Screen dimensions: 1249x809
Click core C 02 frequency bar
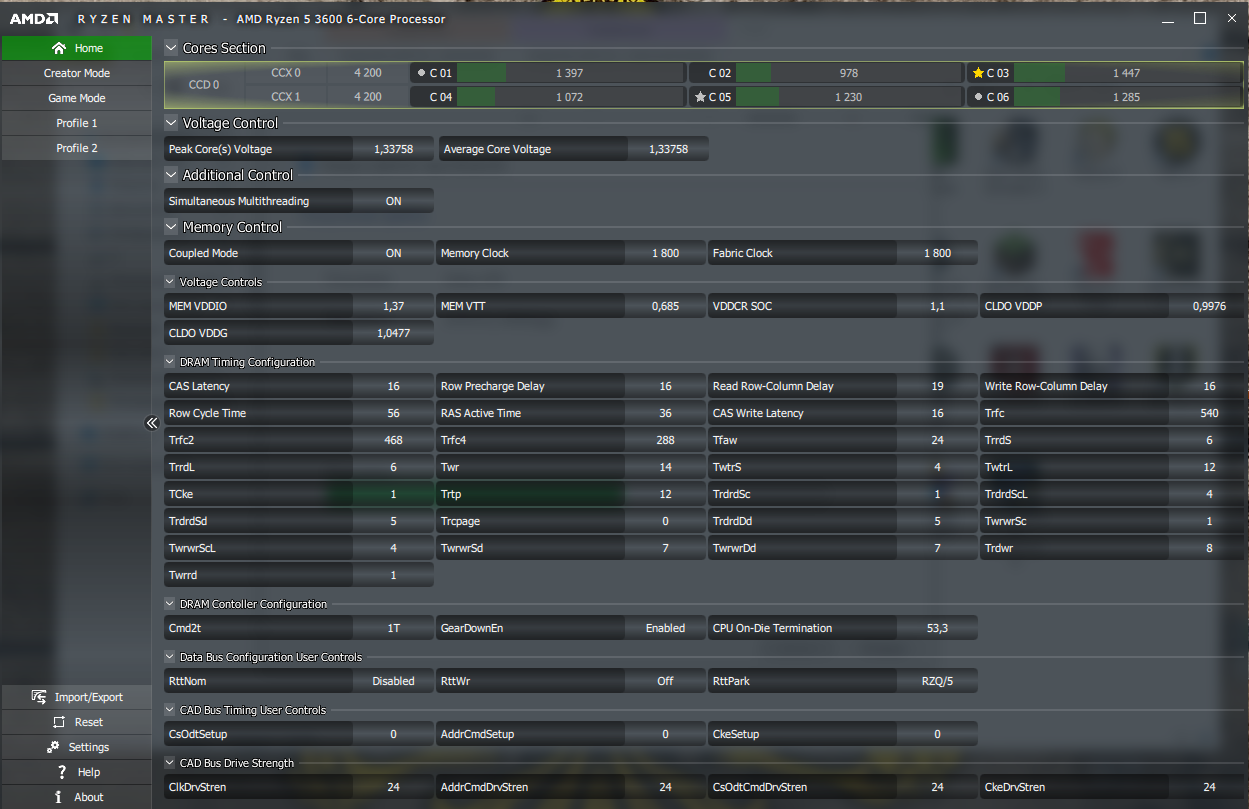(x=848, y=73)
